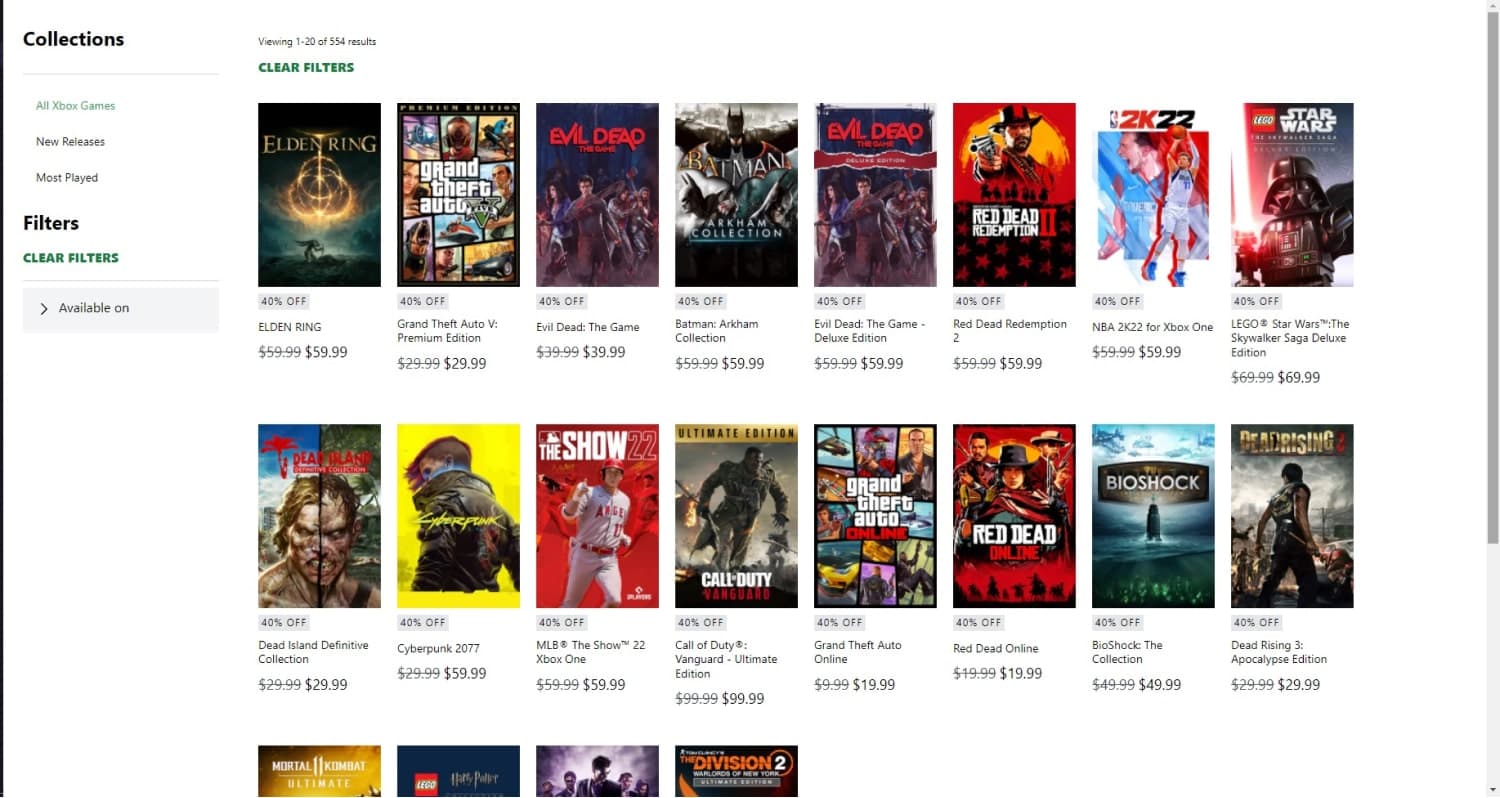Open the Mortal Kombat 11 Ultimate cover

tap(319, 771)
